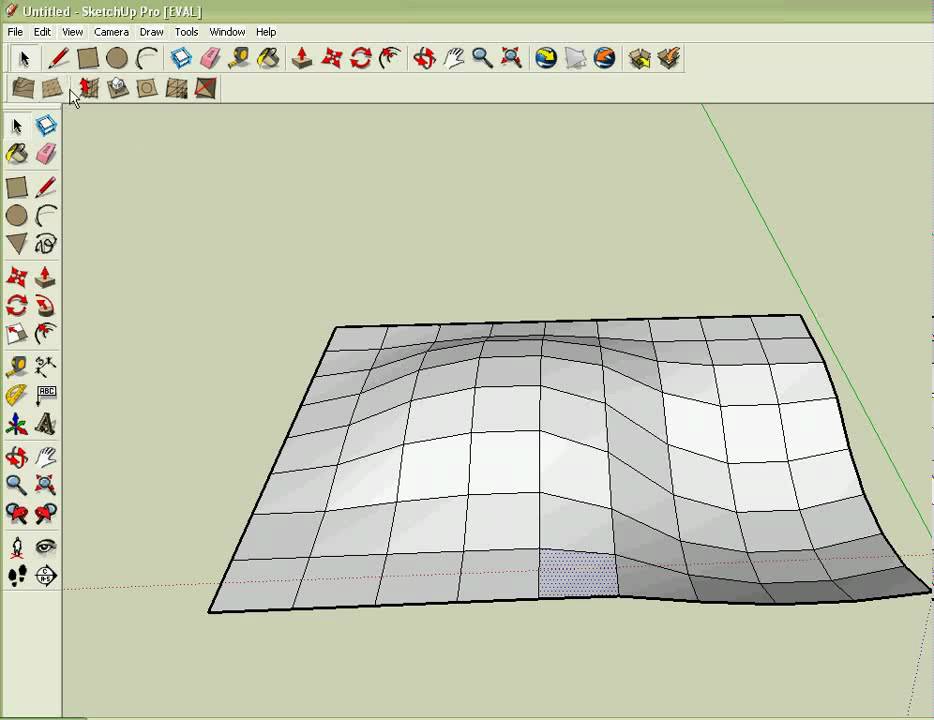Select the Rotate tool in top toolbar
The image size is (934, 720).
361,58
